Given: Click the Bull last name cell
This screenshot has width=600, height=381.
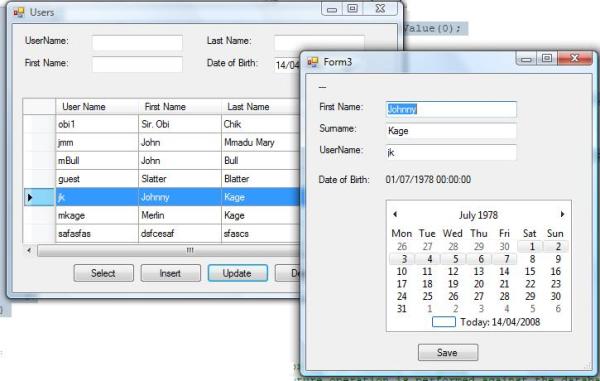Looking at the screenshot, I should [260, 160].
